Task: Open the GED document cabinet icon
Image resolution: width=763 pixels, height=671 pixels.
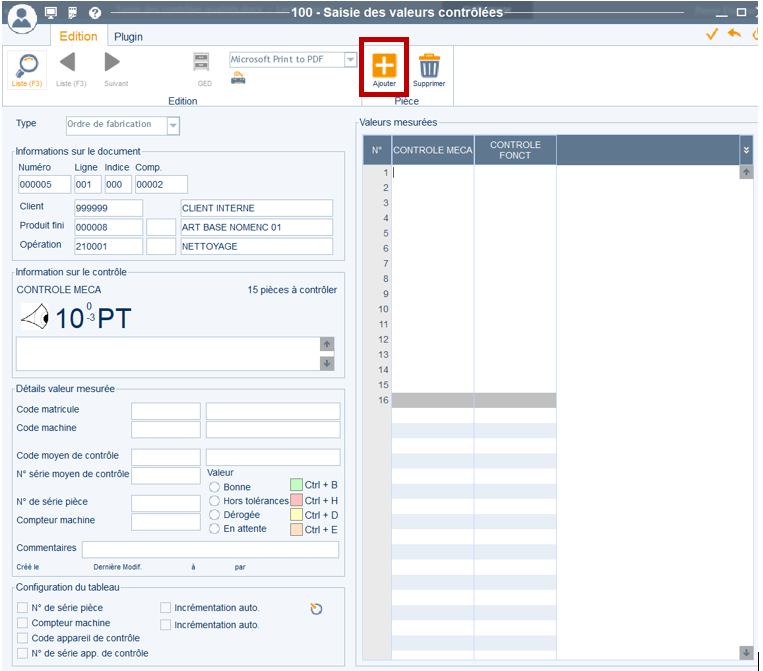Action: tap(201, 63)
